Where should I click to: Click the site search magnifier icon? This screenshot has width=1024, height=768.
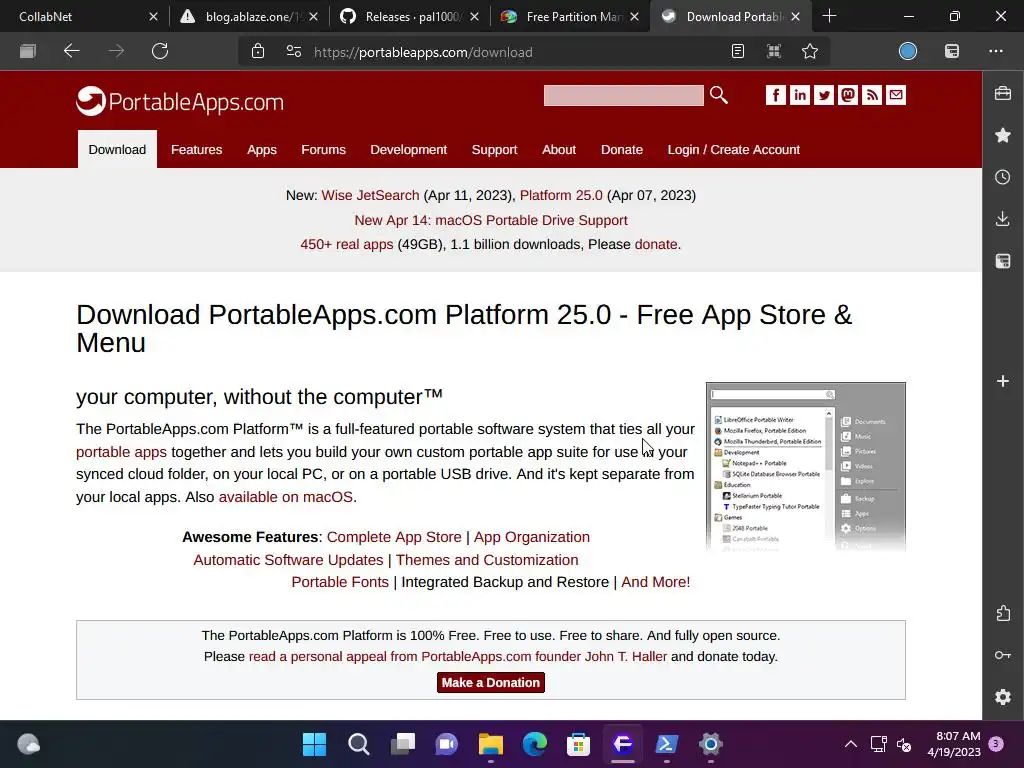pos(718,95)
